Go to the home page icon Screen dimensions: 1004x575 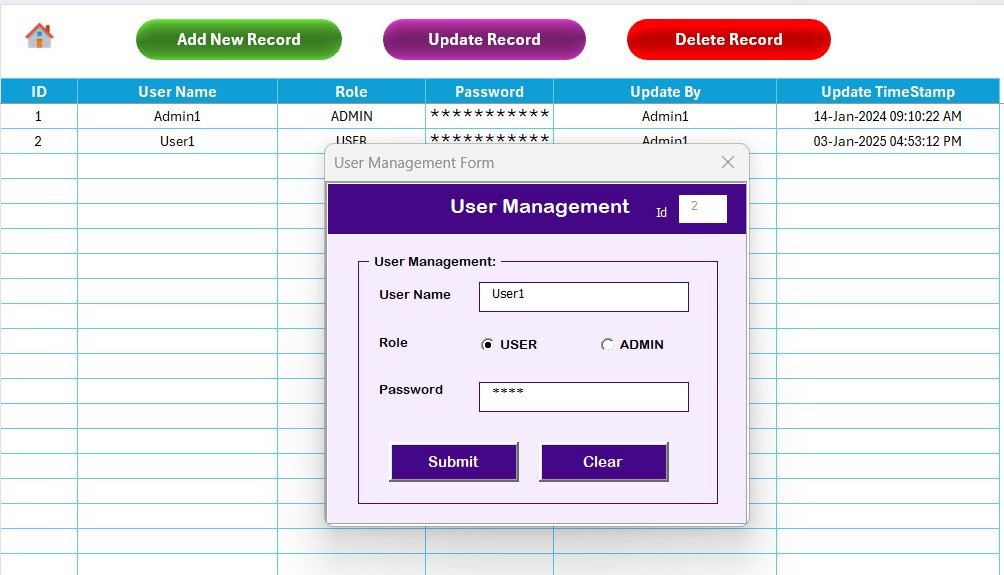(x=39, y=36)
